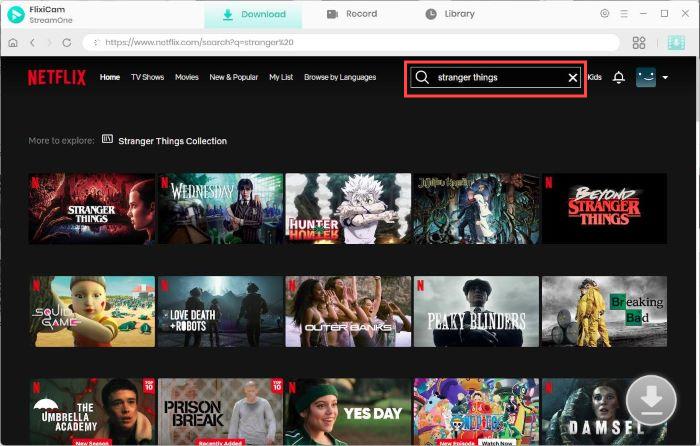Switch to the Record tab
This screenshot has height=446, width=700.
click(x=352, y=14)
